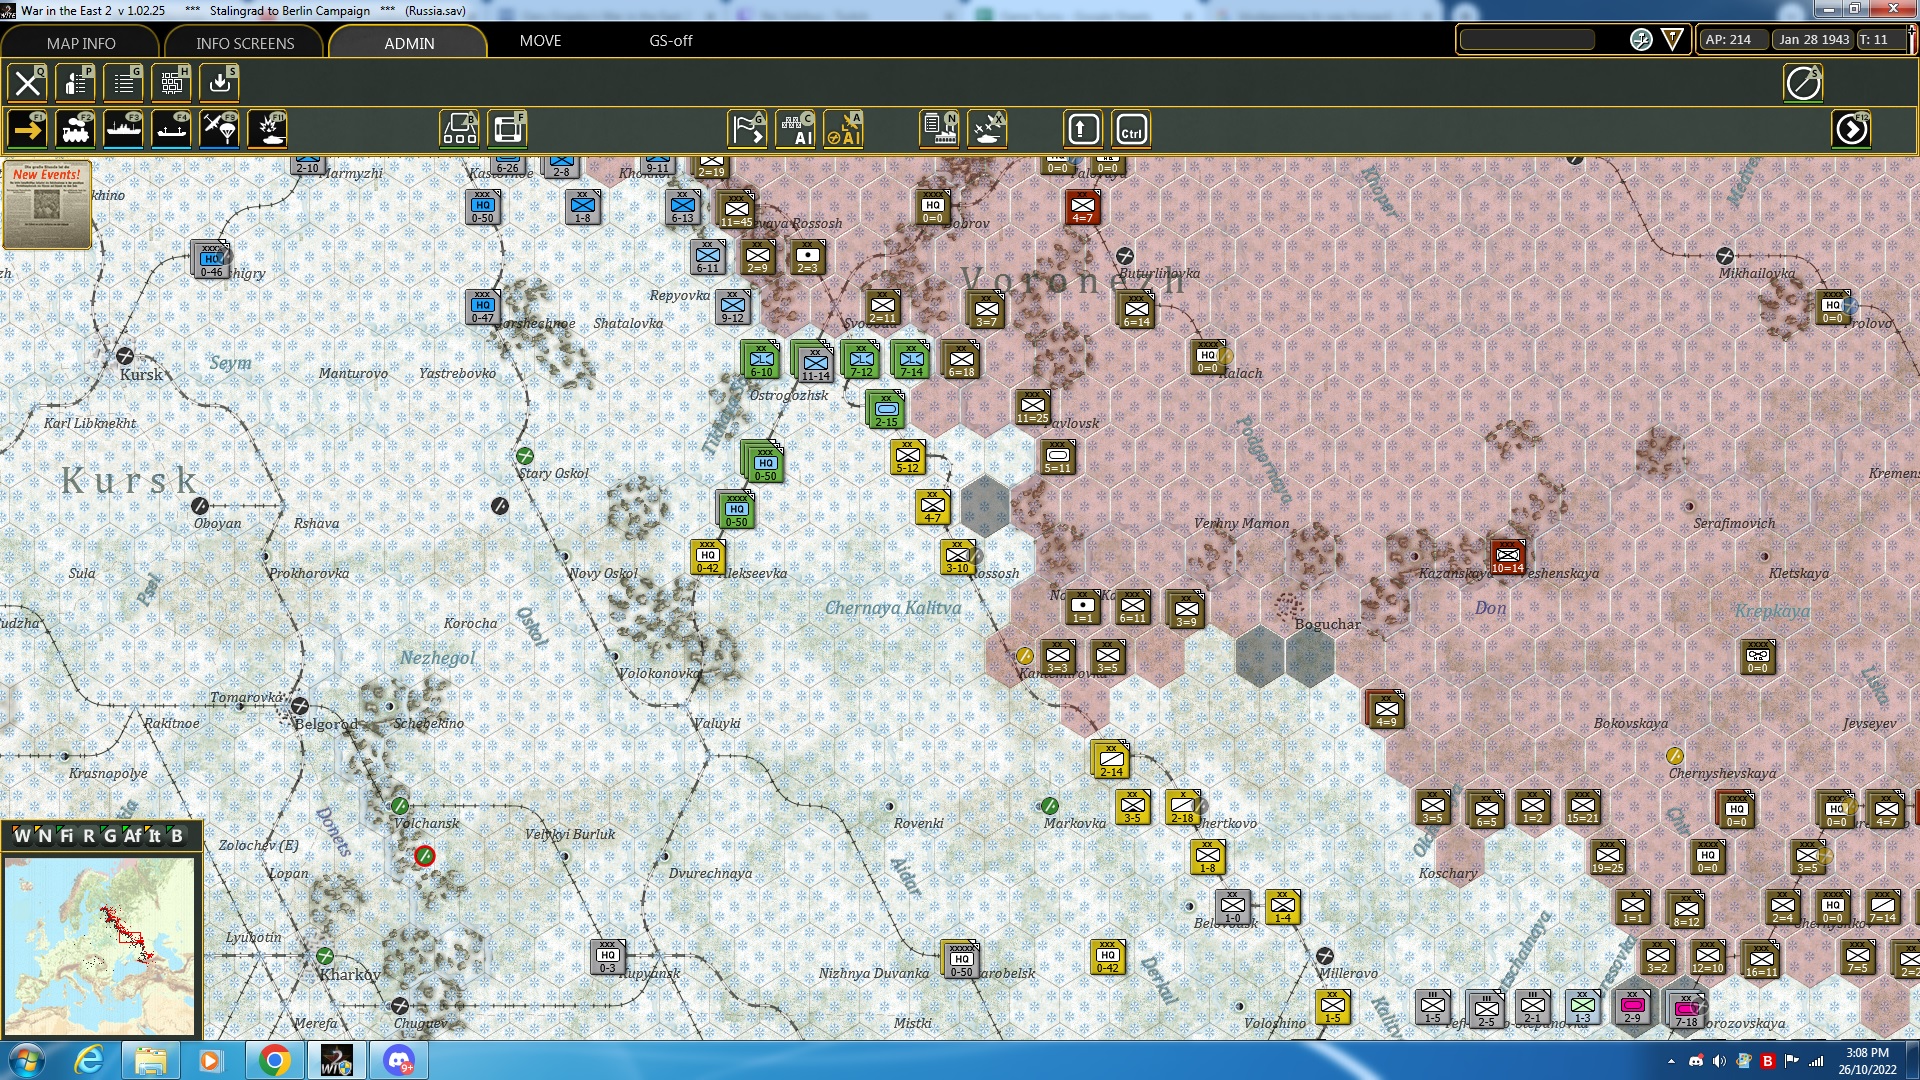
Task: Save the current game
Action: coord(219,83)
